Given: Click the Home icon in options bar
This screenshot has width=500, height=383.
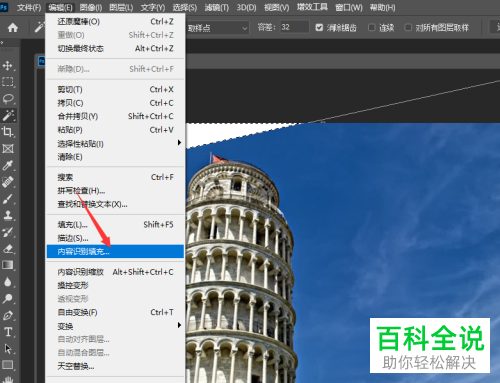Looking at the screenshot, I should click(13, 27).
